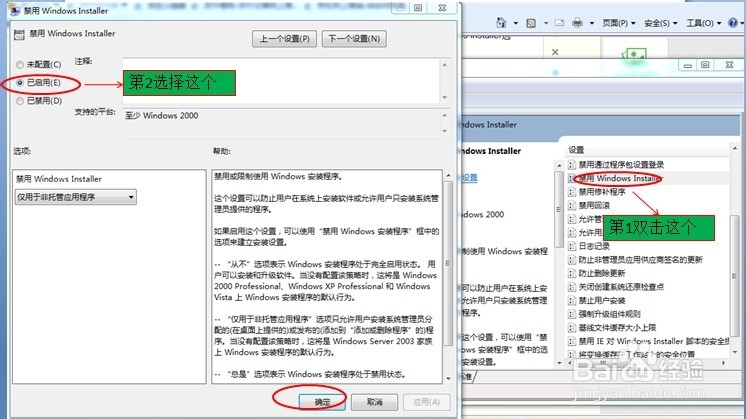746x419 pixels.
Task: Expand the Home button dropdown arrow
Action: (515, 23)
